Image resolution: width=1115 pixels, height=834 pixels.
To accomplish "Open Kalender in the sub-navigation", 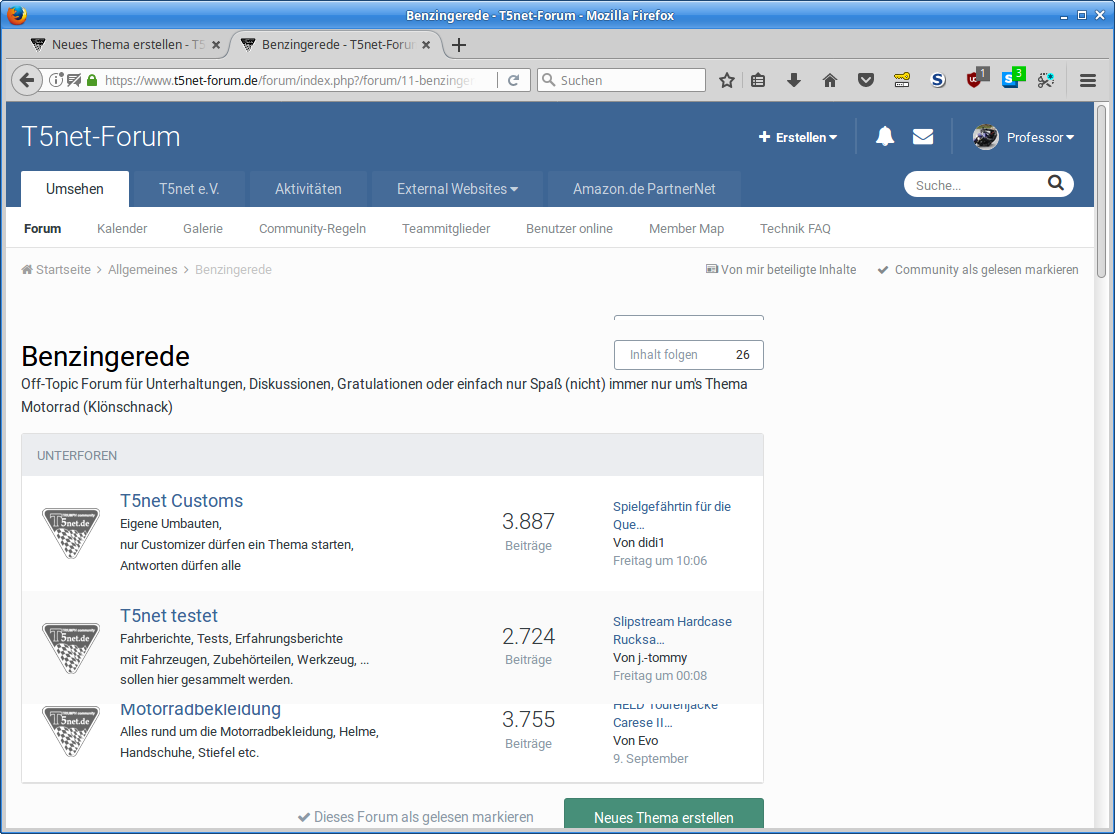I will pyautogui.click(x=122, y=228).
